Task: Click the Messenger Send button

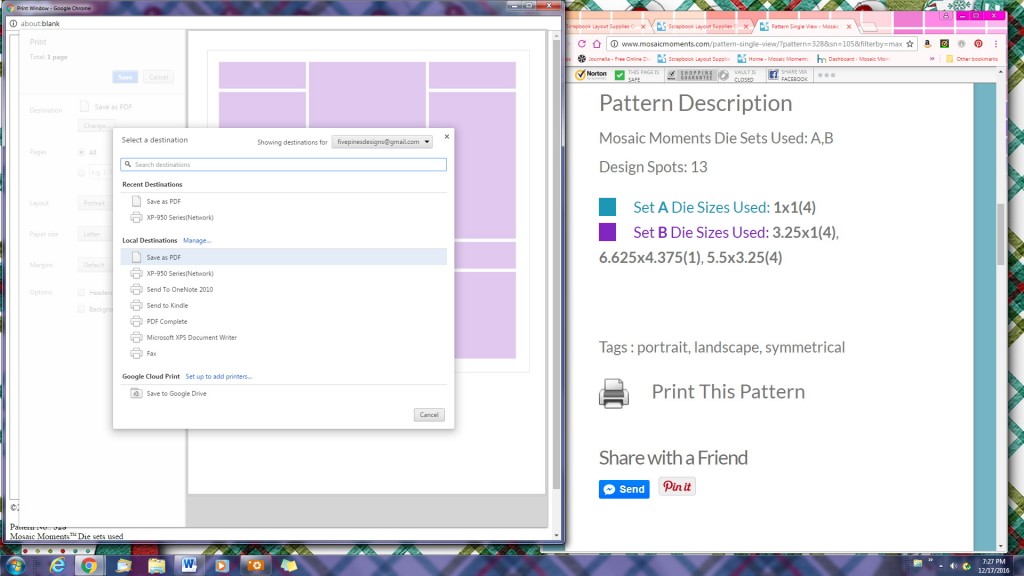Action: (x=624, y=489)
